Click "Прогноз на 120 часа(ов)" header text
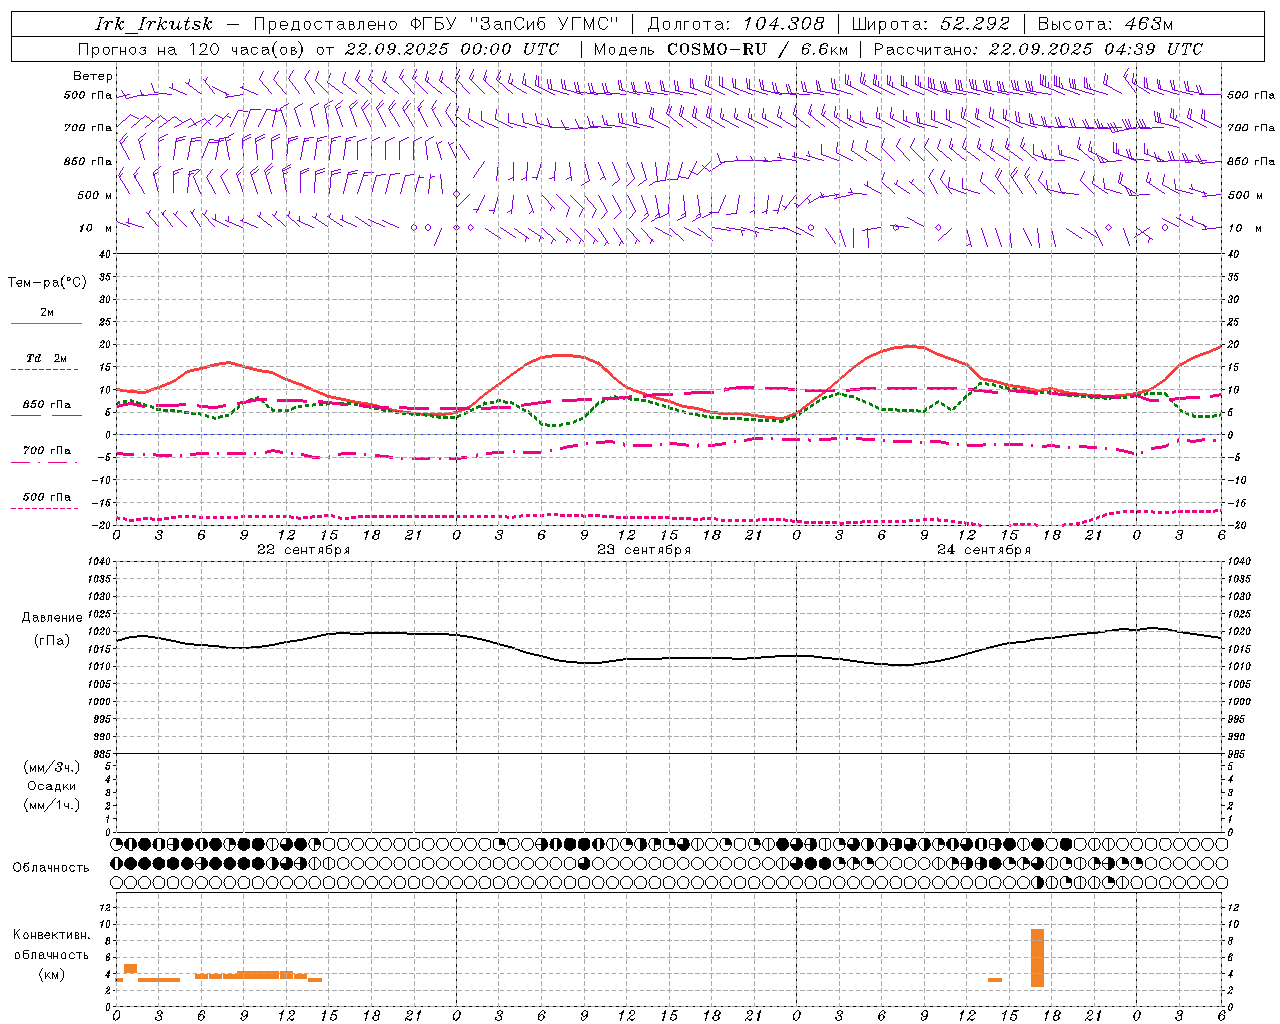This screenshot has width=1280, height=1024. pyautogui.click(x=192, y=49)
